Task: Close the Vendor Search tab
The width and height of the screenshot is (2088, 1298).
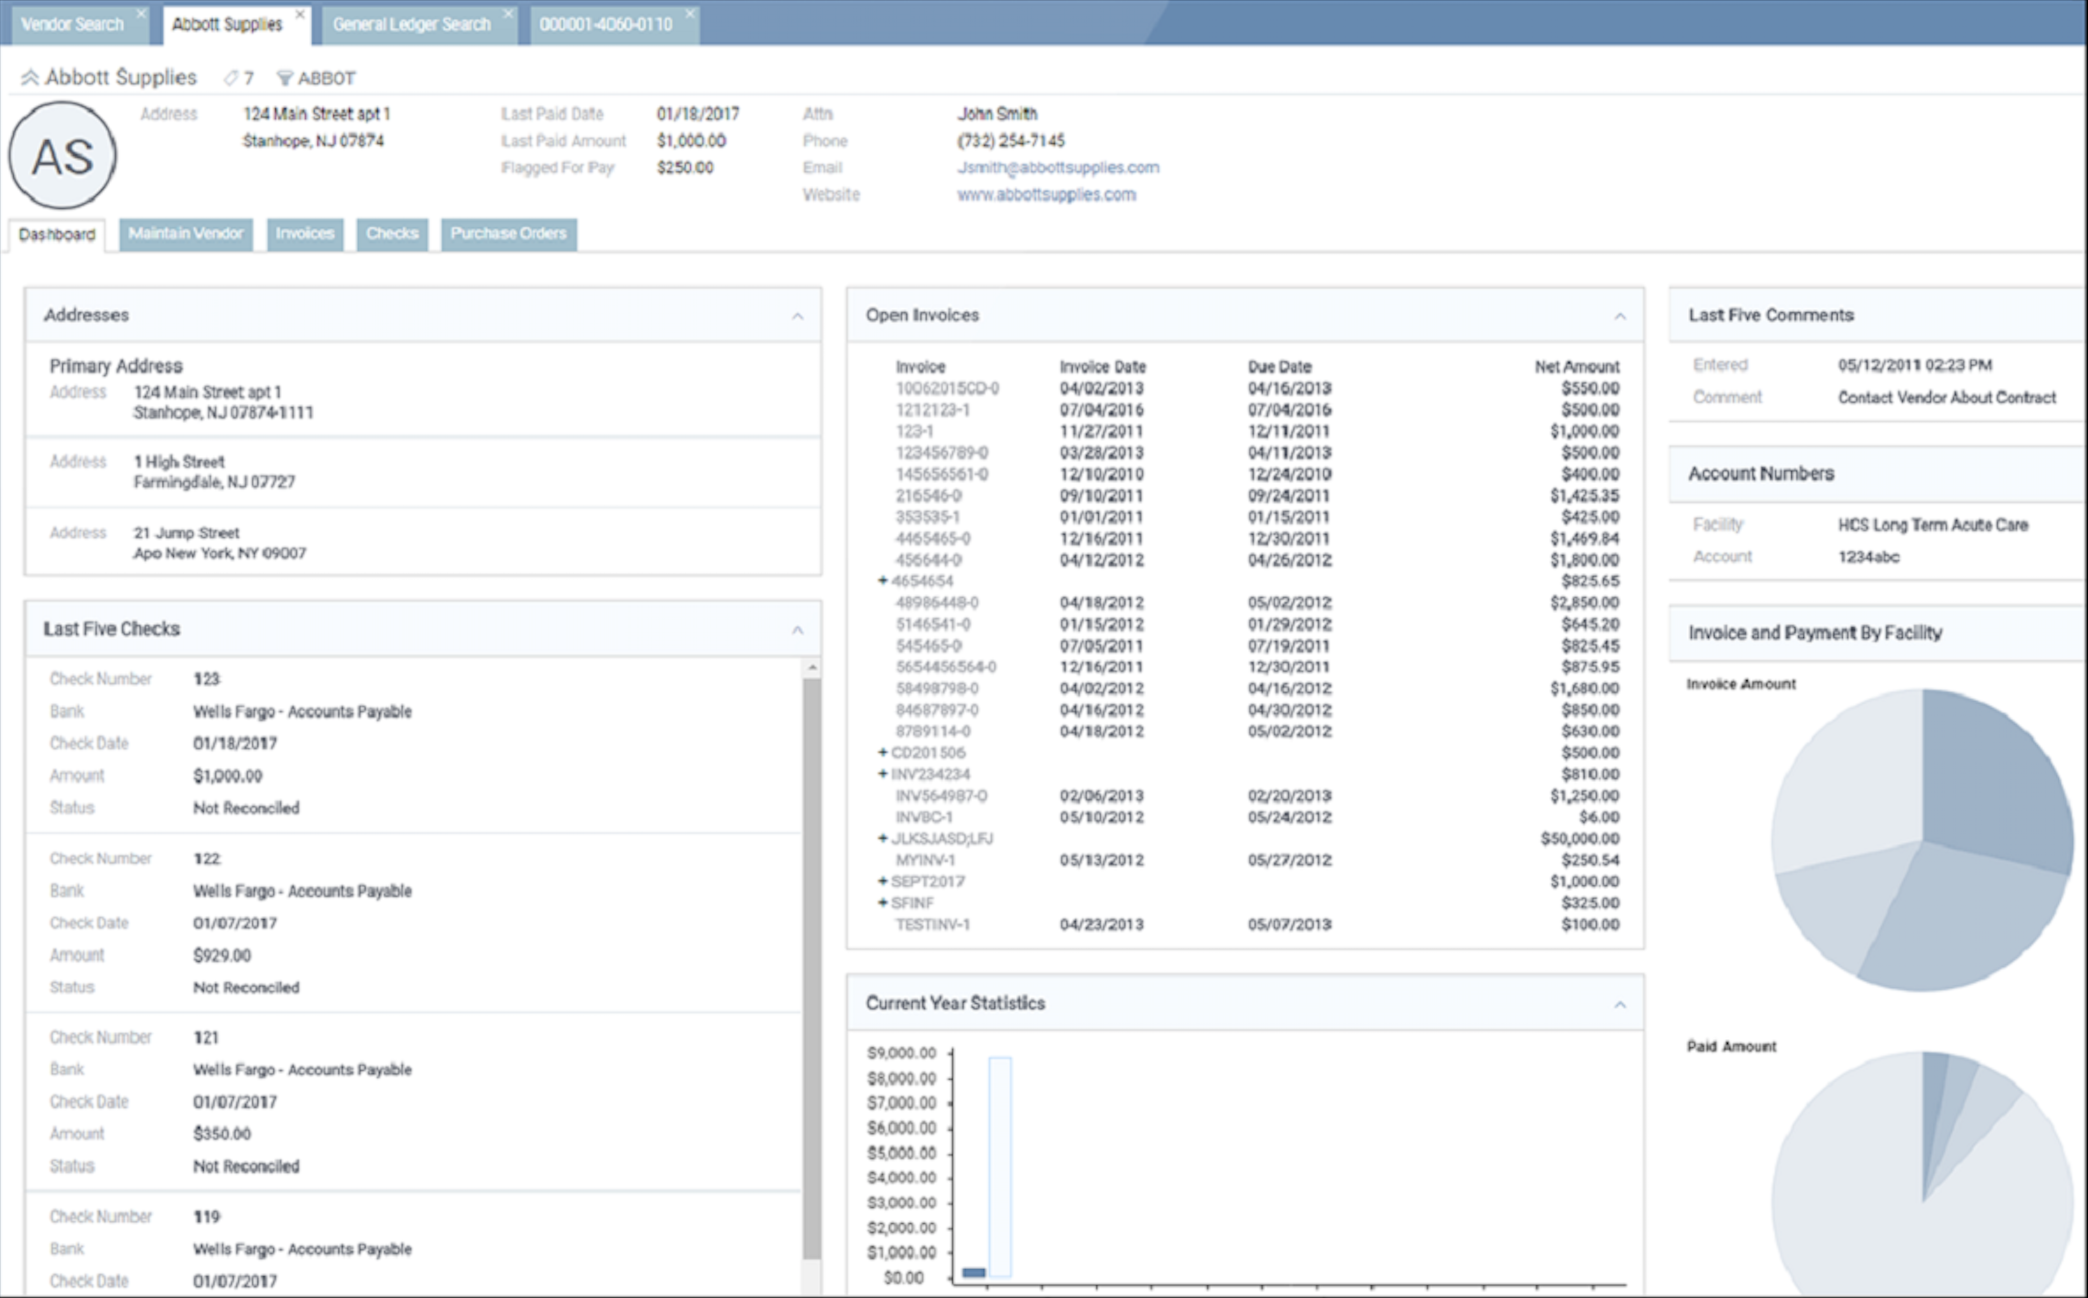Action: point(140,15)
